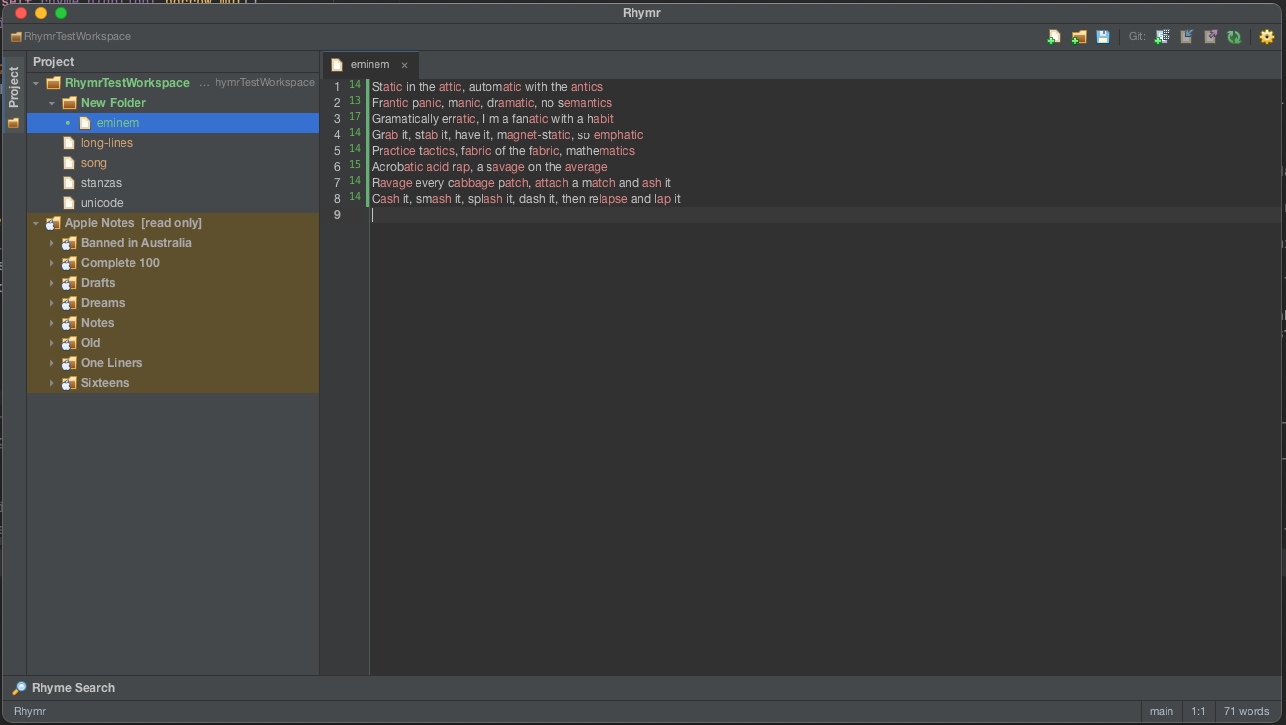This screenshot has width=1286, height=725.
Task: Select the Sixteens folder label
Action: pos(105,383)
